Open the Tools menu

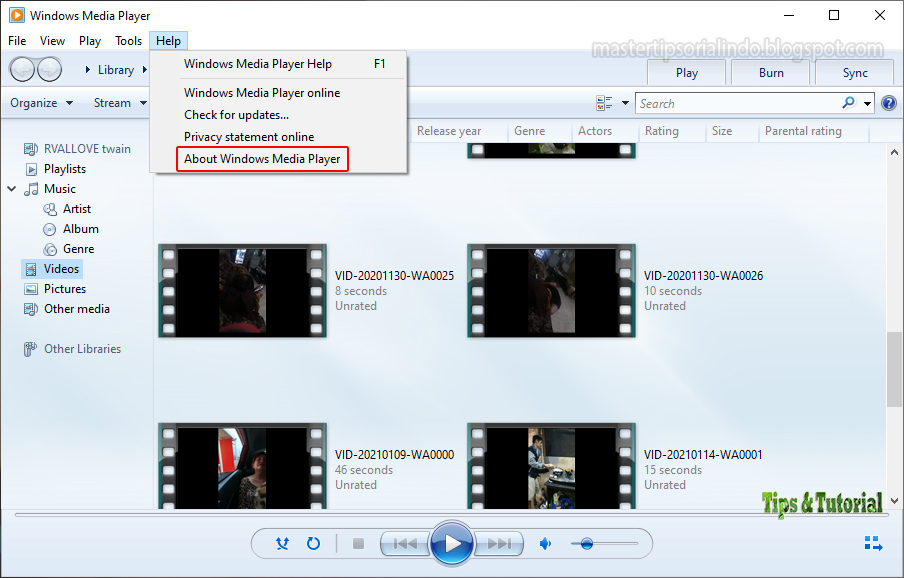128,41
